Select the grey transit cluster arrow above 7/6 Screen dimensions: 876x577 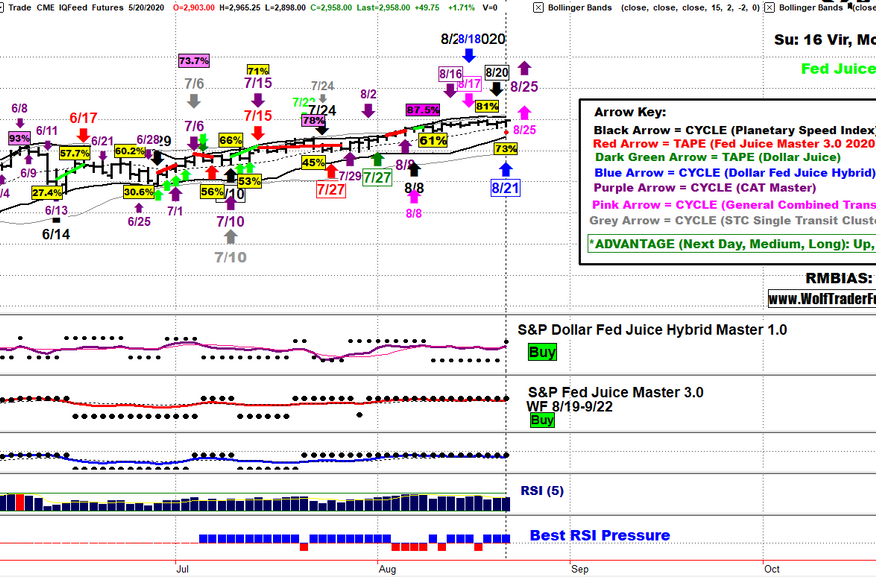coord(193,101)
